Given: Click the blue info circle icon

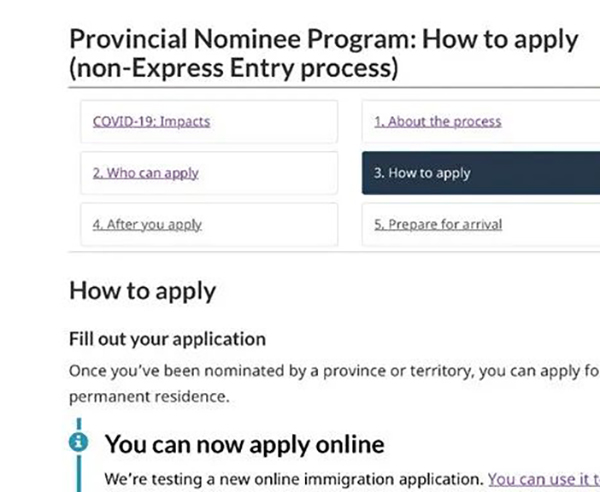Looking at the screenshot, I should [x=78, y=442].
